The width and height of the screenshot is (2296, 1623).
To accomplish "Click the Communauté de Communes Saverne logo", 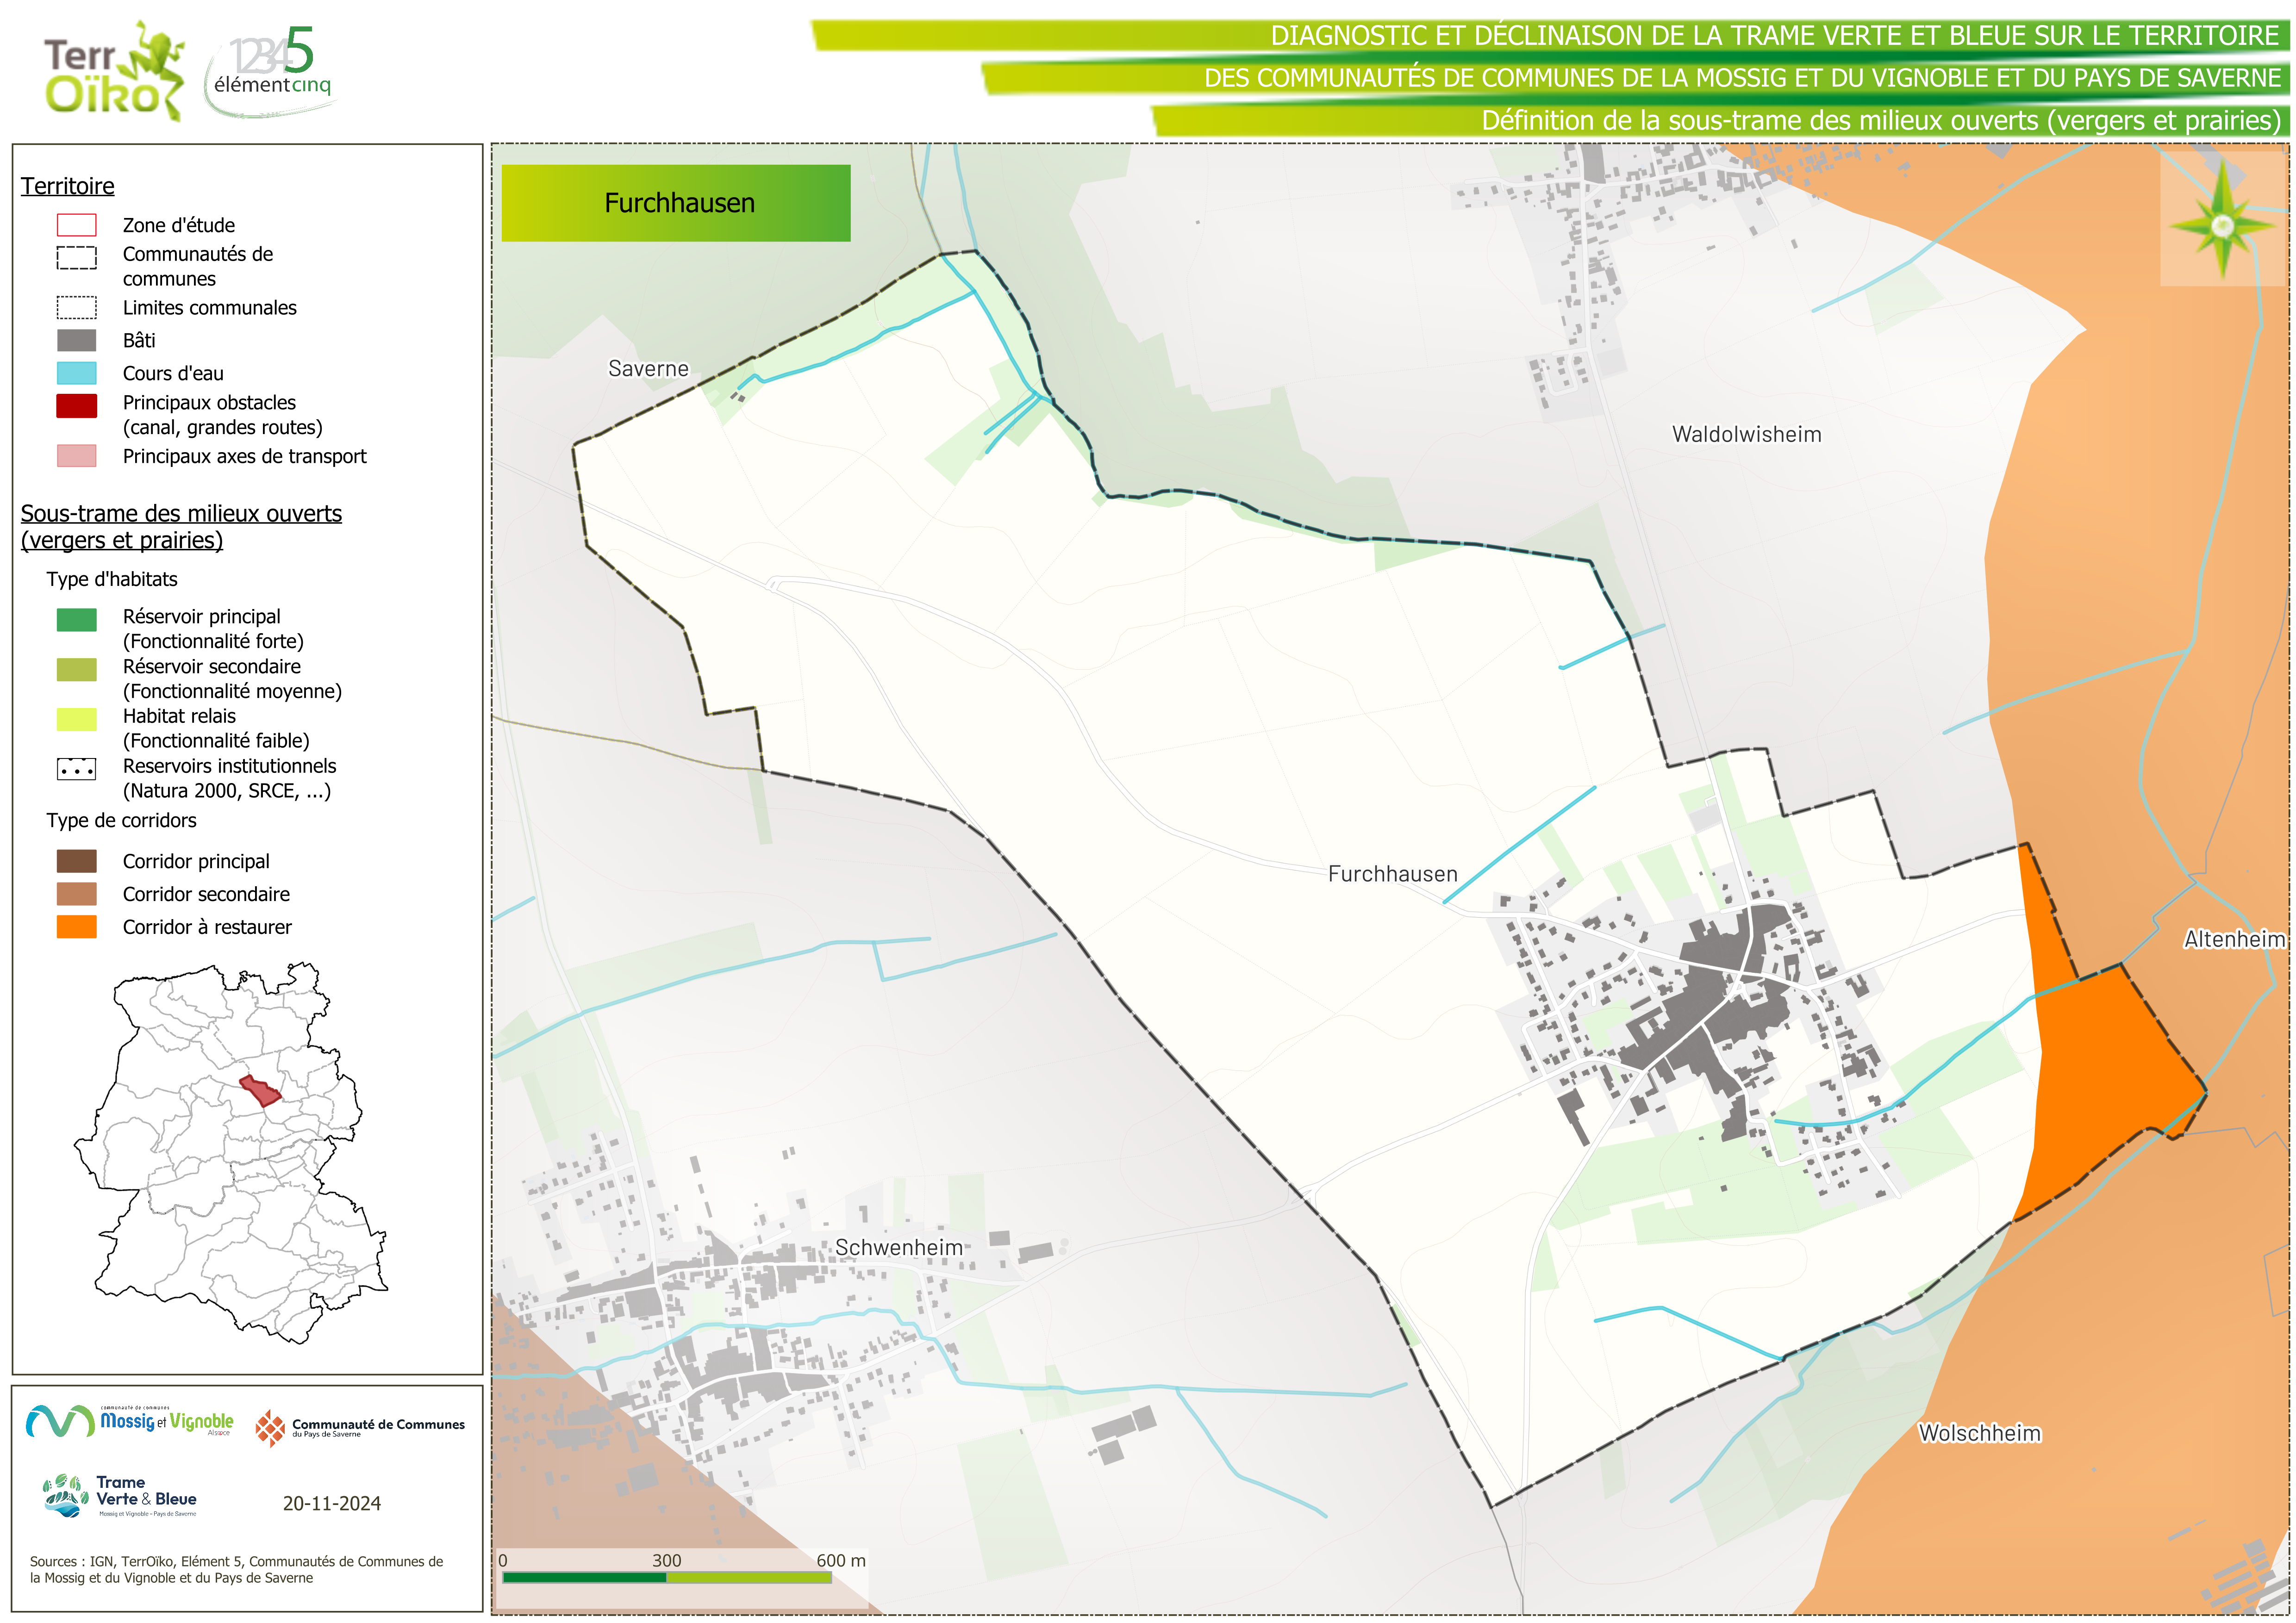I will 360,1428.
